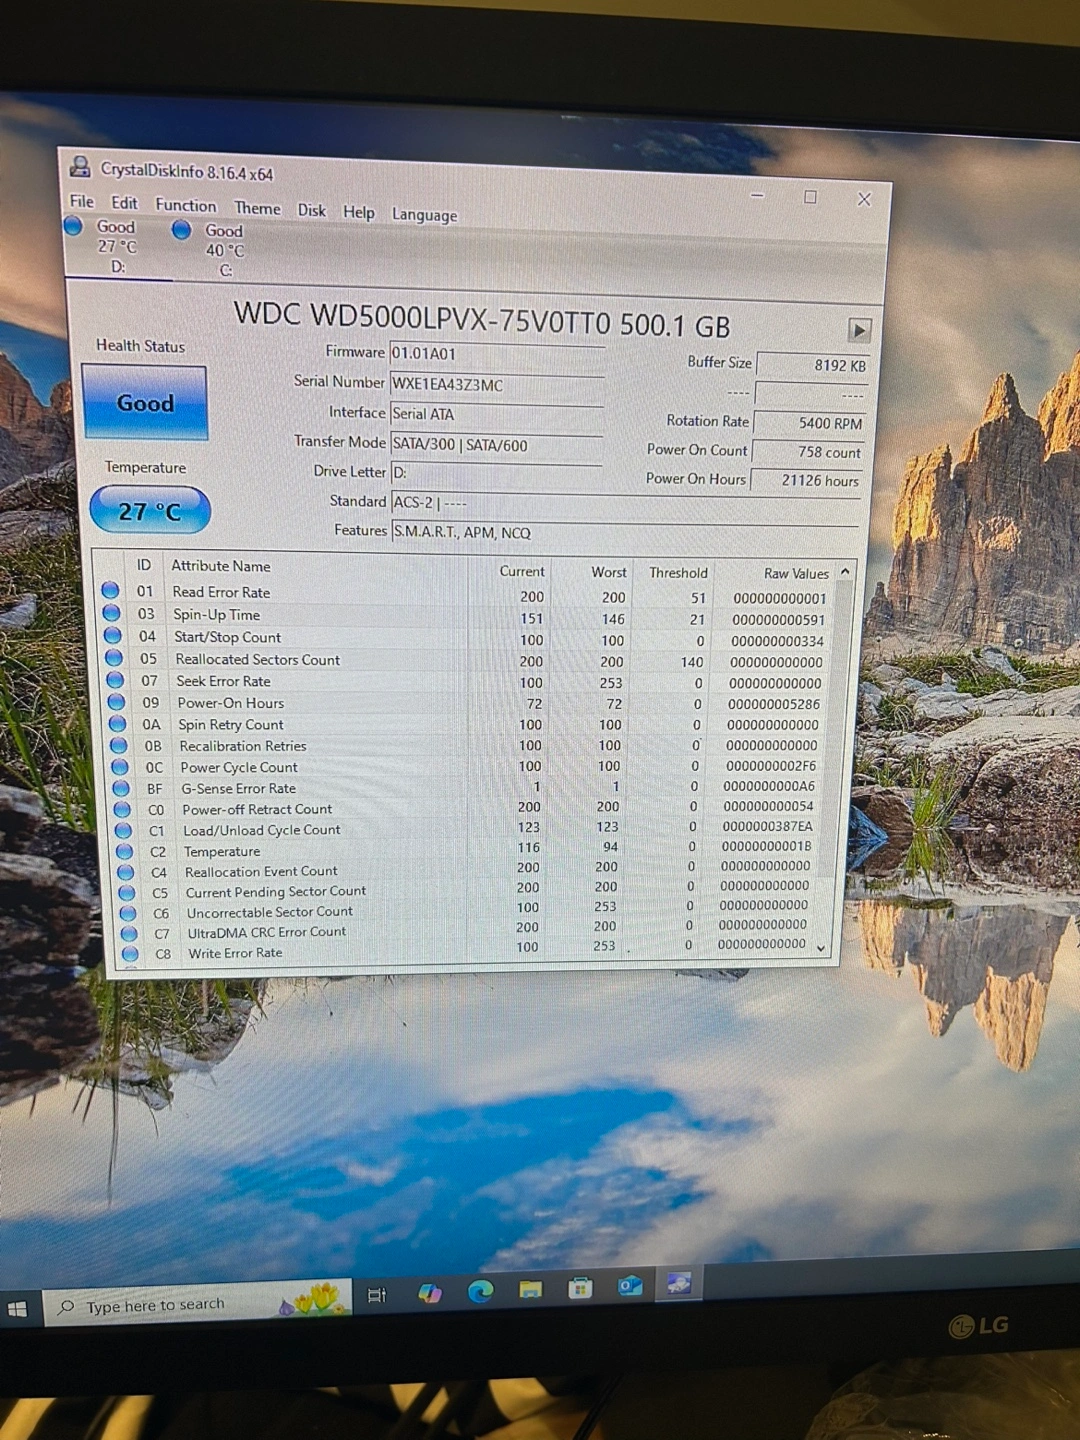The image size is (1080, 1440).
Task: Click the Transfer Mode field
Action: (496, 445)
